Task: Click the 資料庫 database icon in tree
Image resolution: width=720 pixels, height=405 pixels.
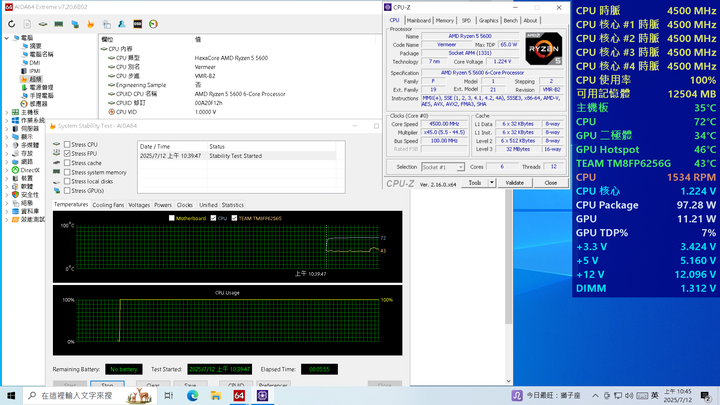Action: click(x=15, y=211)
